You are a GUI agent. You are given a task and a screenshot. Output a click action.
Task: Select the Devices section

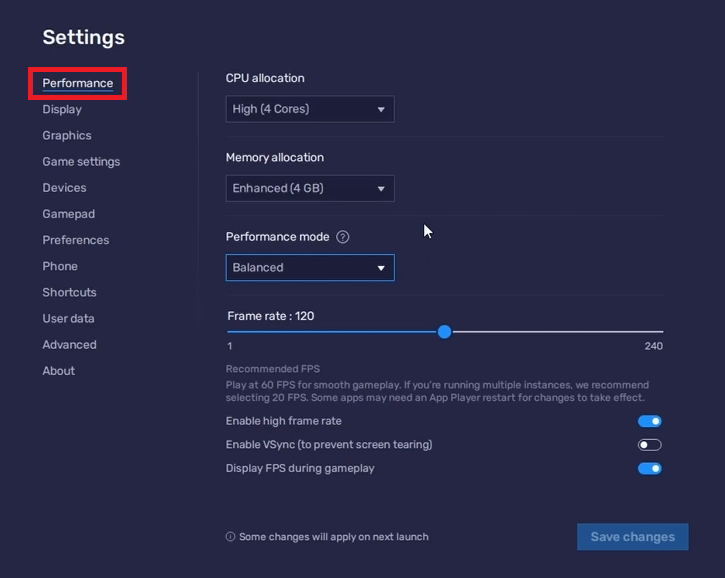[64, 187]
